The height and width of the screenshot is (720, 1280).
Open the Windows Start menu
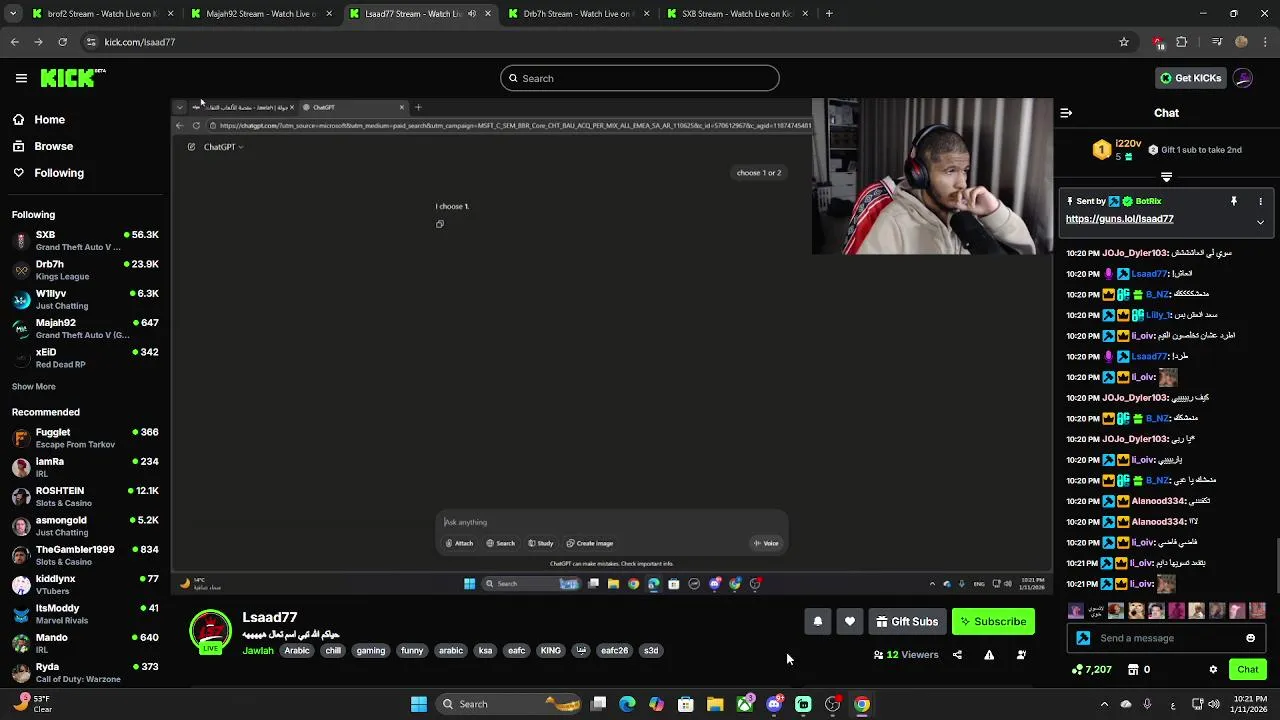419,704
